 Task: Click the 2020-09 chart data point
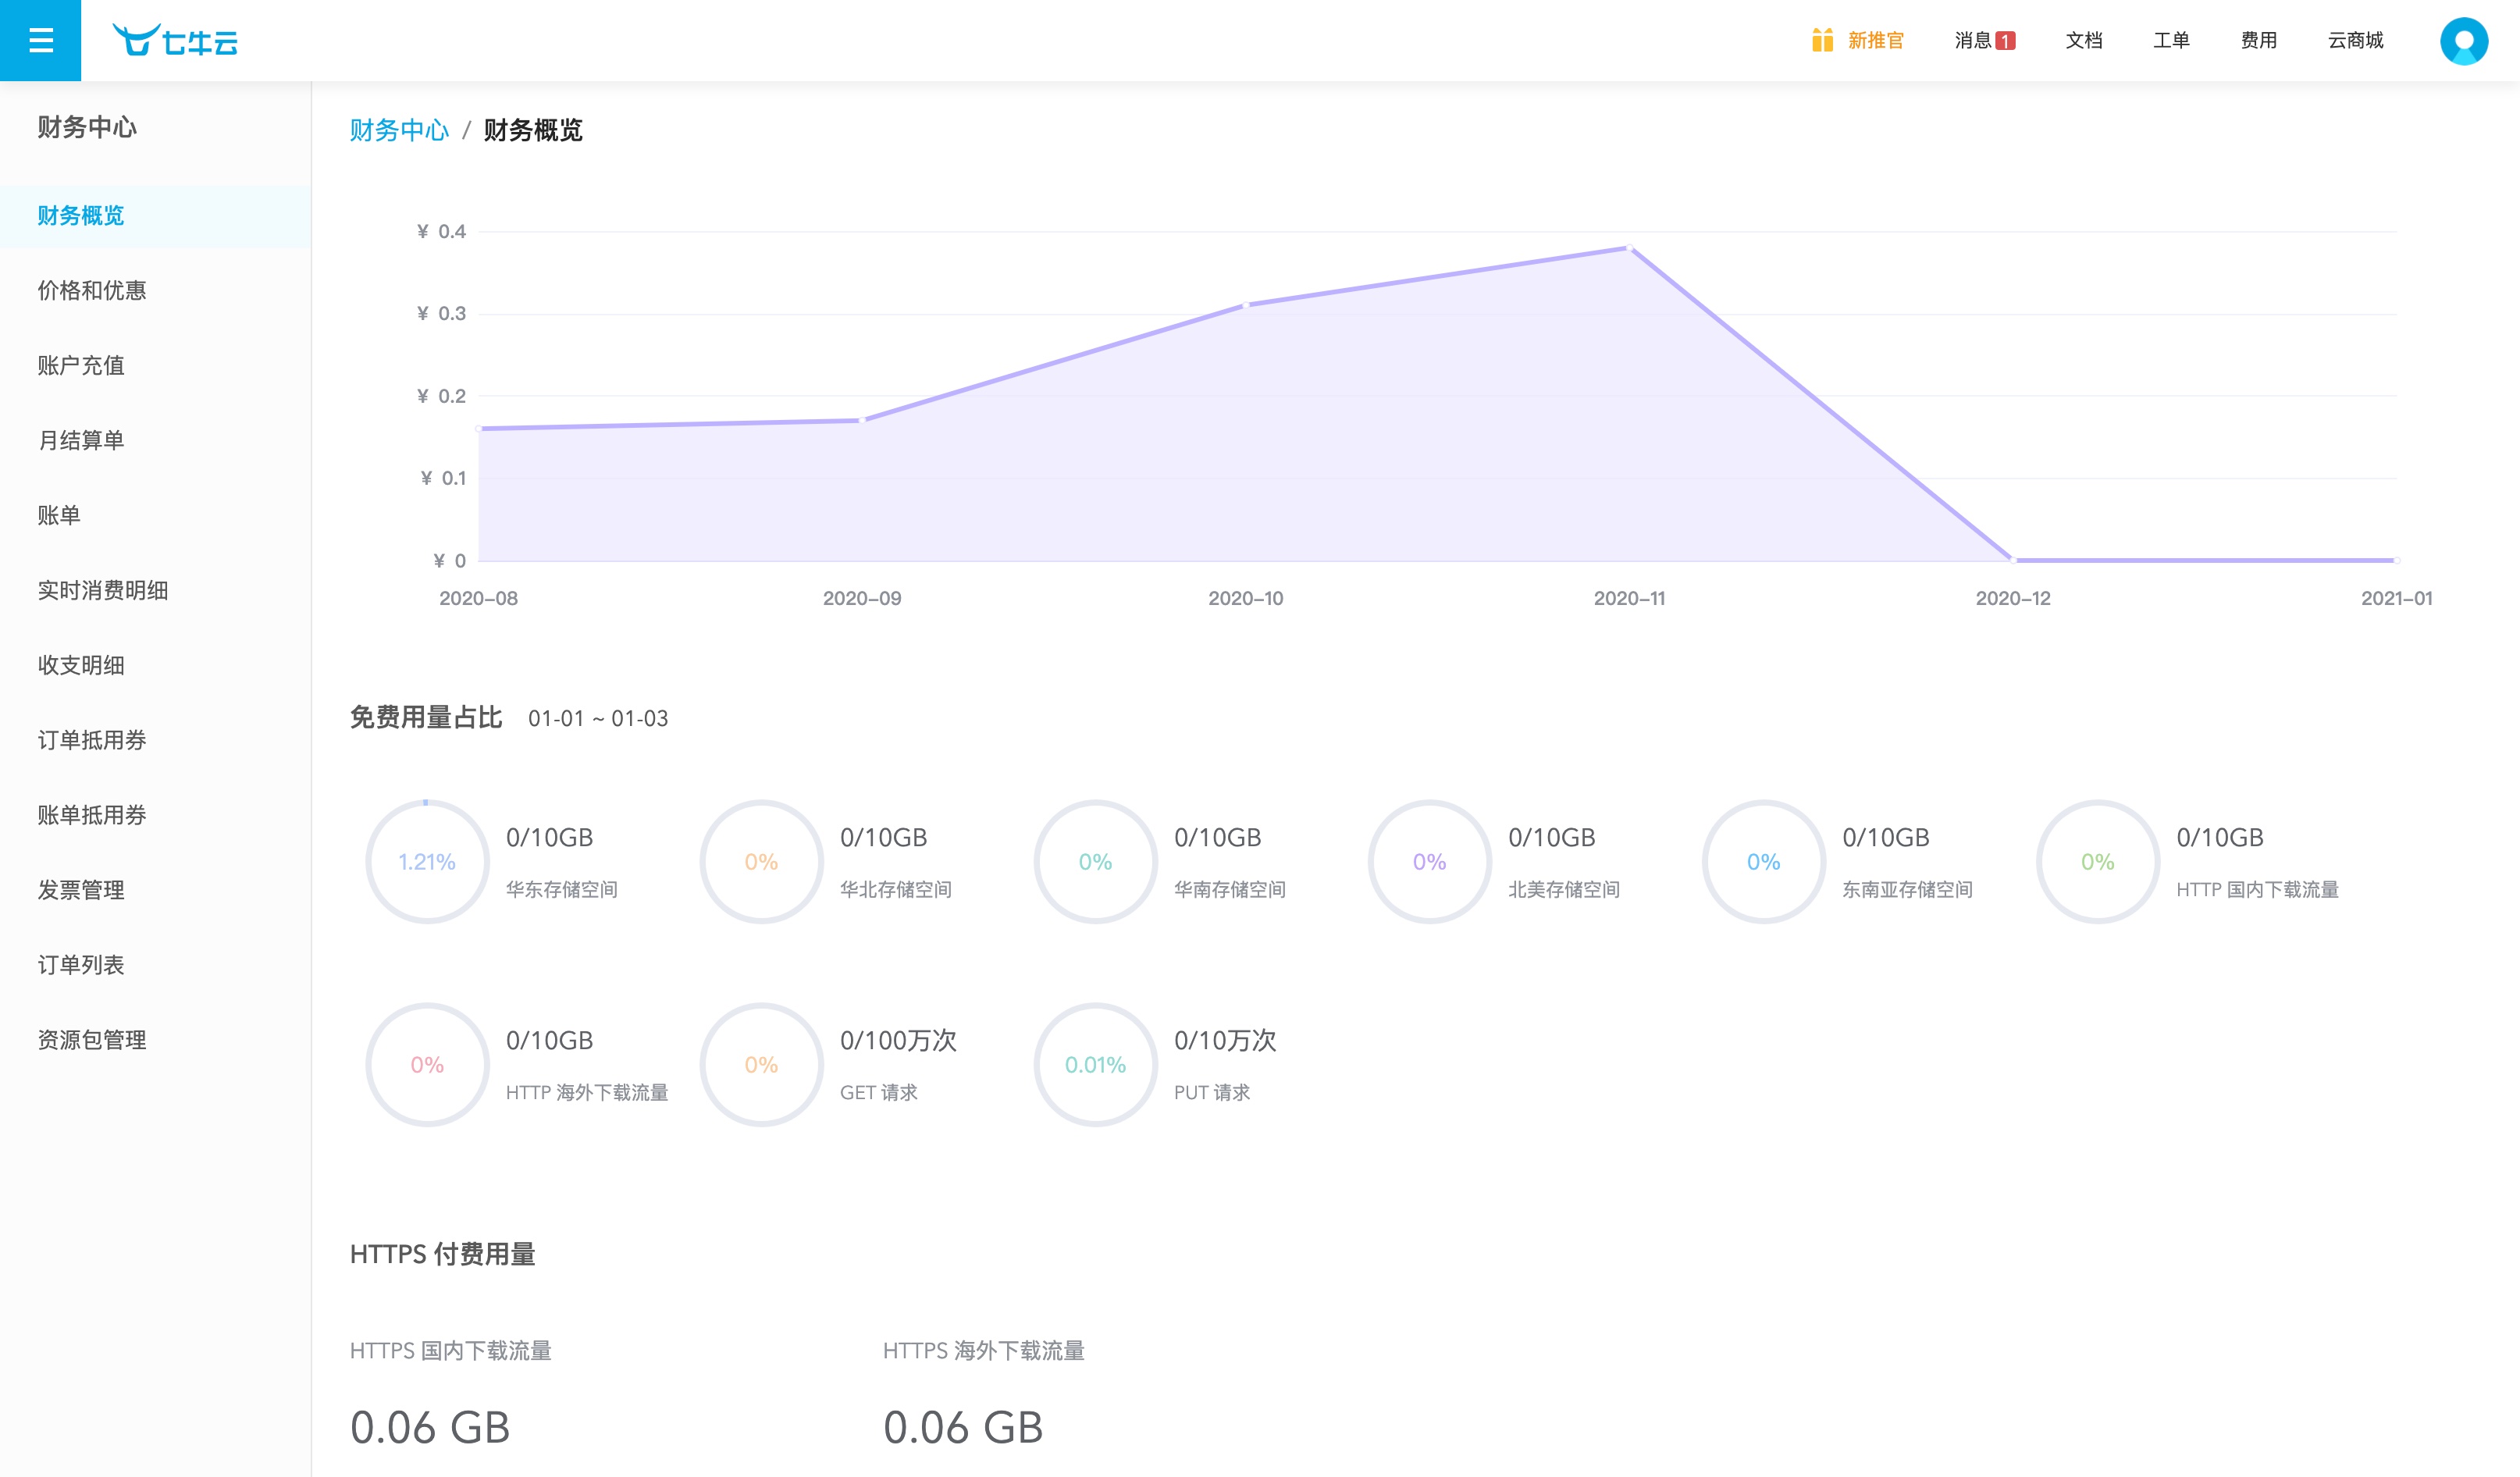coord(862,420)
